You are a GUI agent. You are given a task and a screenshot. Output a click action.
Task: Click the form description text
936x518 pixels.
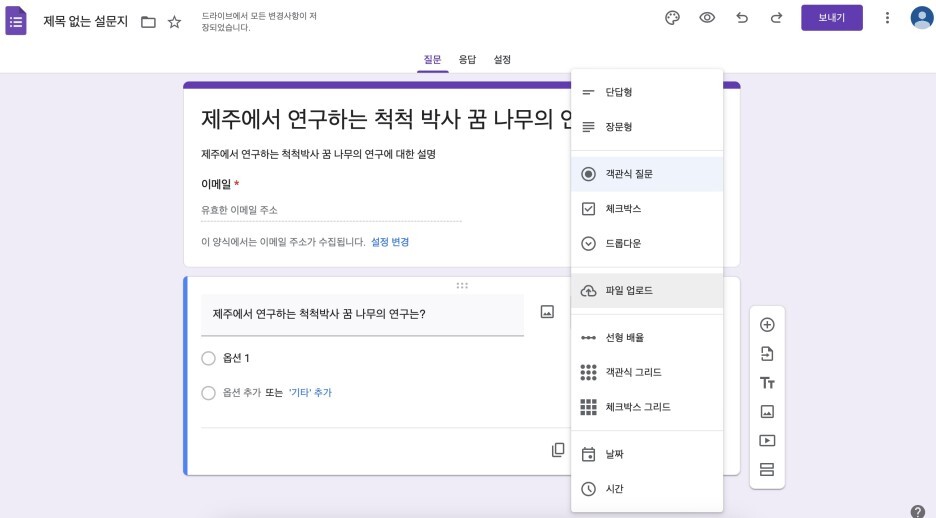[x=318, y=154]
